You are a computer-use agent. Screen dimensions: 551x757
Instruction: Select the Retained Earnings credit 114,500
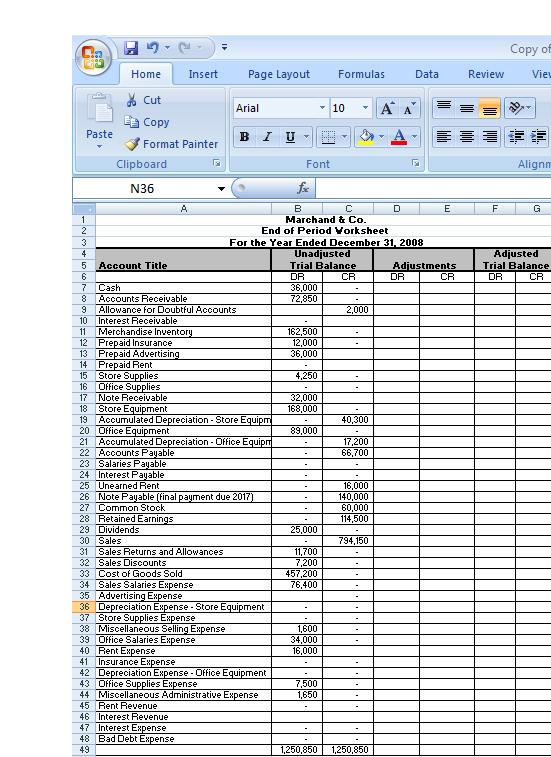[348, 519]
